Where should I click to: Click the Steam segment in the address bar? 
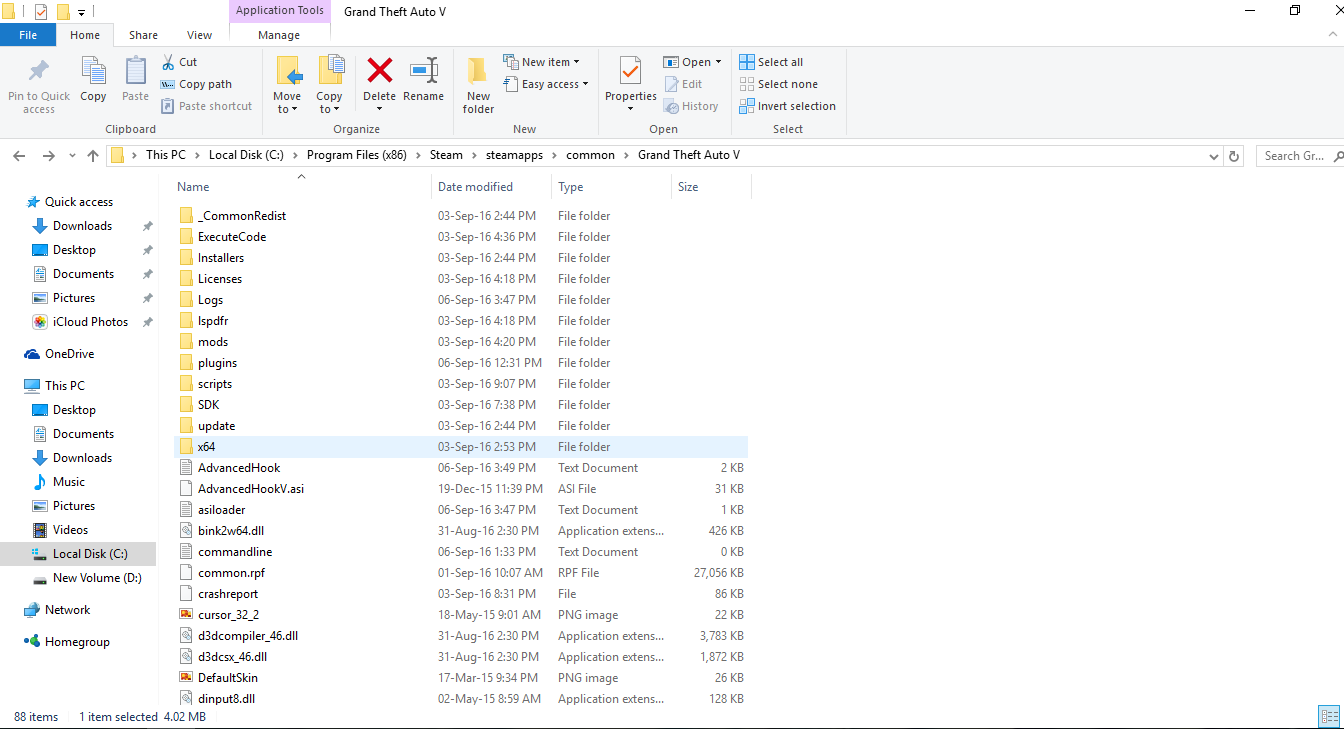[x=446, y=155]
